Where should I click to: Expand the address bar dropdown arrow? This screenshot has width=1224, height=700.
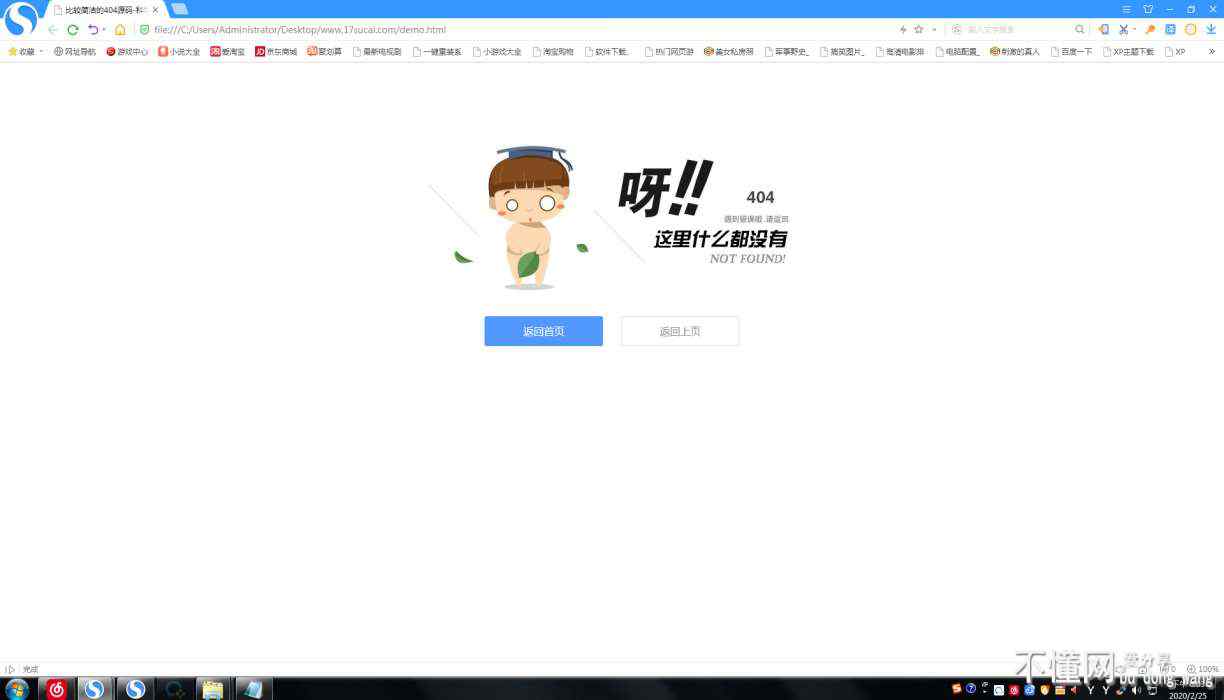point(934,30)
